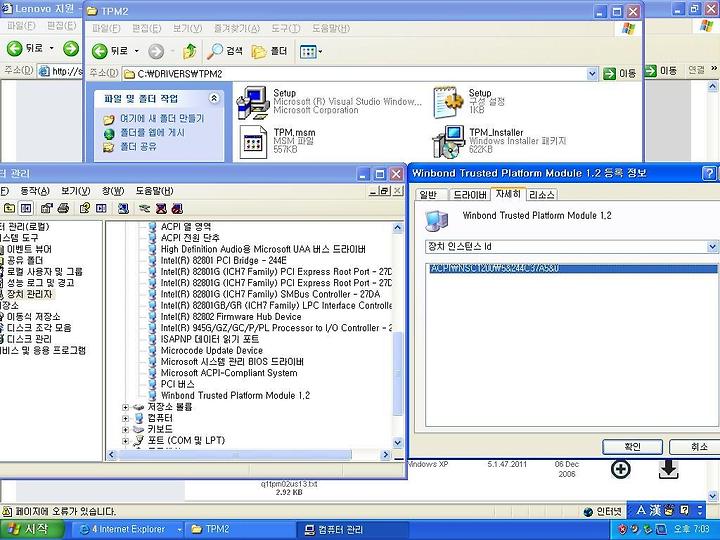Select Microsoft ACPI-Compliant System entry
This screenshot has width=720, height=540.
pyautogui.click(x=229, y=373)
